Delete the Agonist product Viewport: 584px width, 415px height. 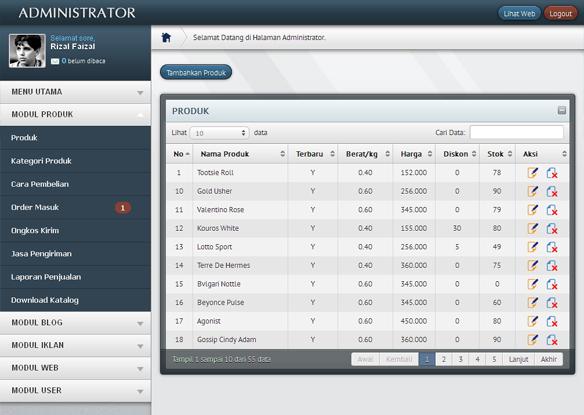point(552,321)
